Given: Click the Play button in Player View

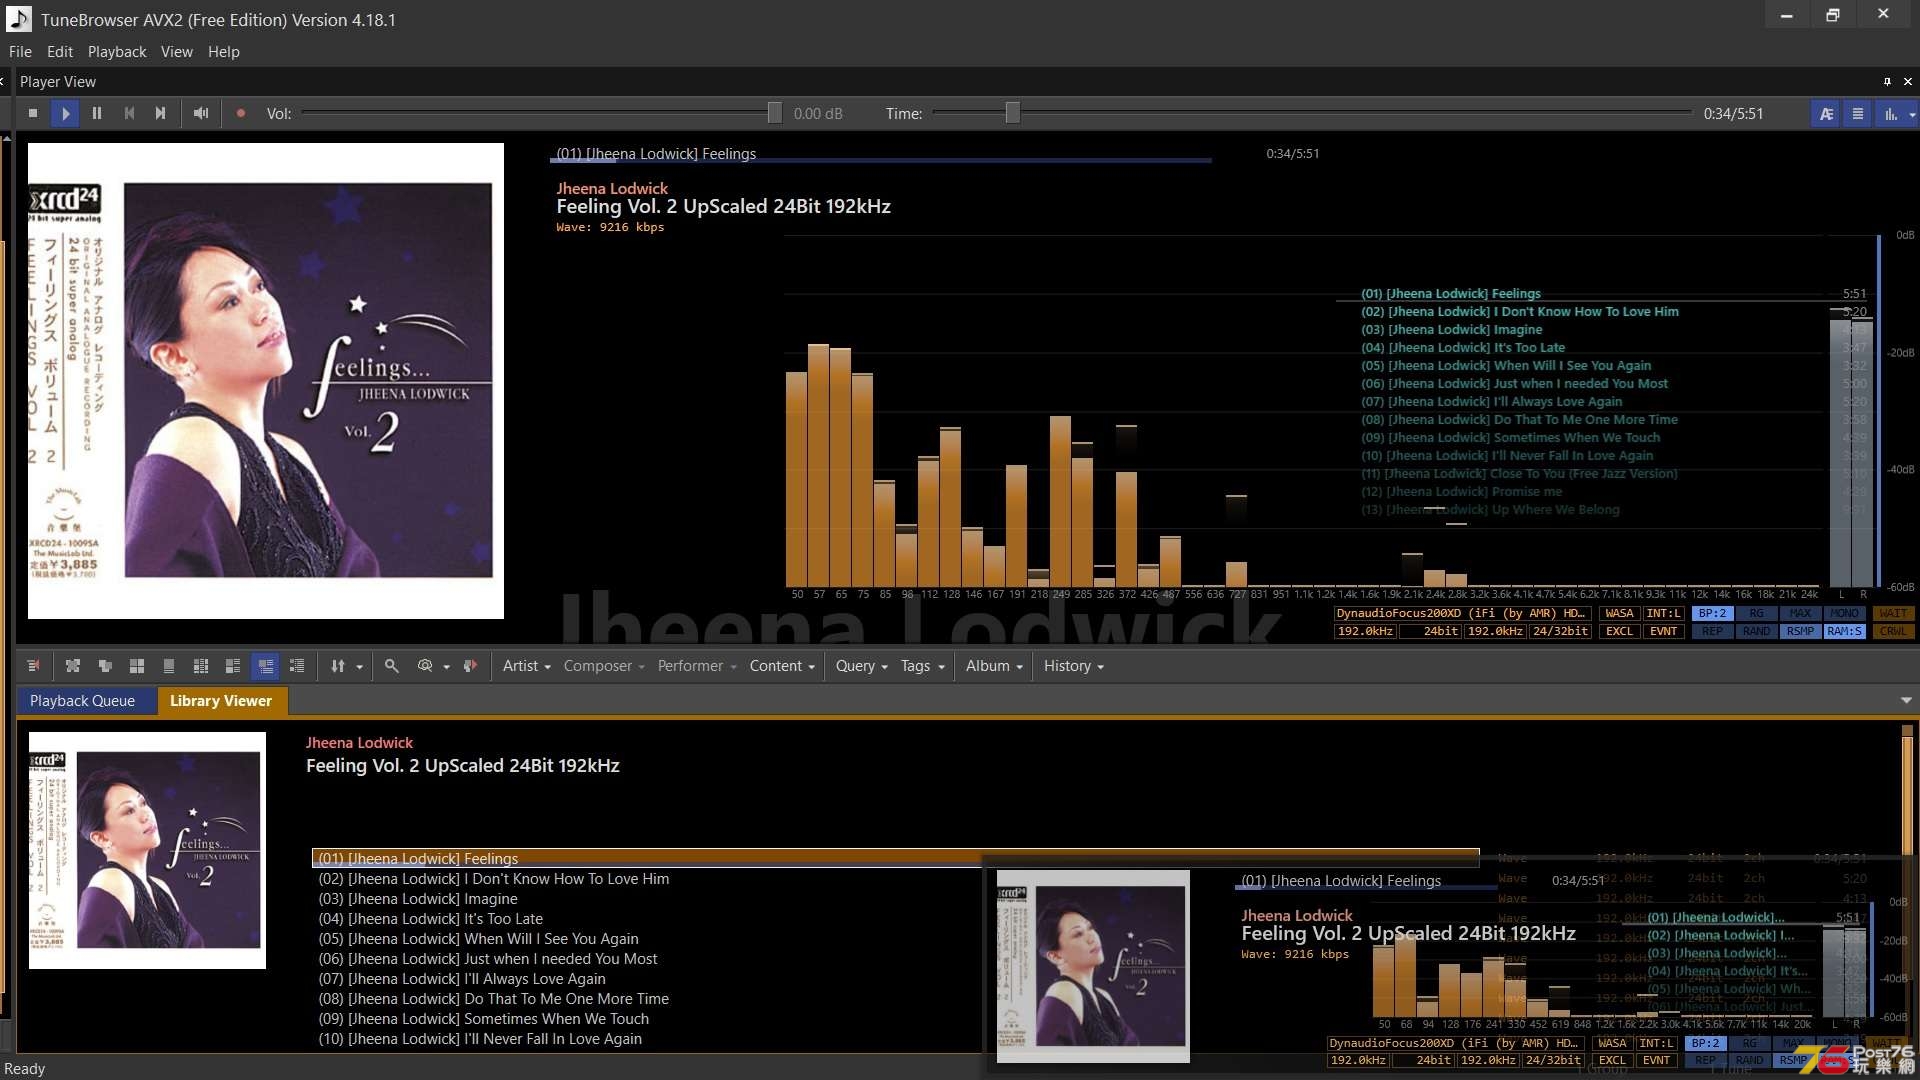Looking at the screenshot, I should [x=65, y=113].
